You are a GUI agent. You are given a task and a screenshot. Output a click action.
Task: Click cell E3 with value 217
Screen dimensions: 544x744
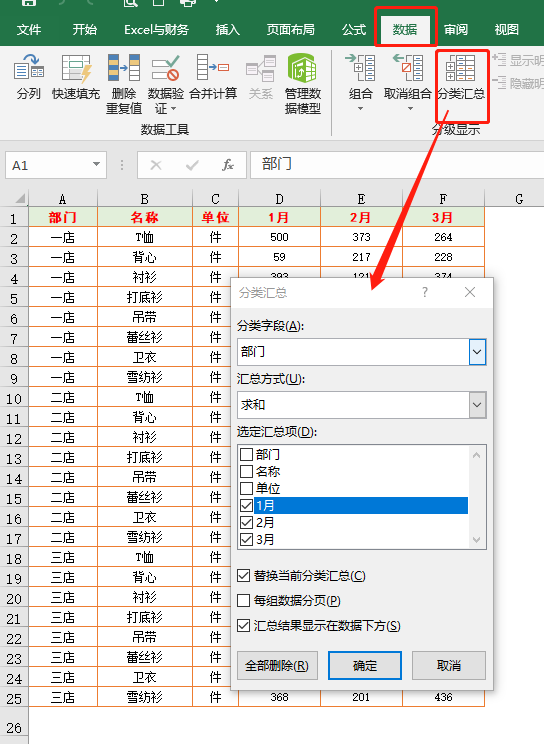pos(361,257)
